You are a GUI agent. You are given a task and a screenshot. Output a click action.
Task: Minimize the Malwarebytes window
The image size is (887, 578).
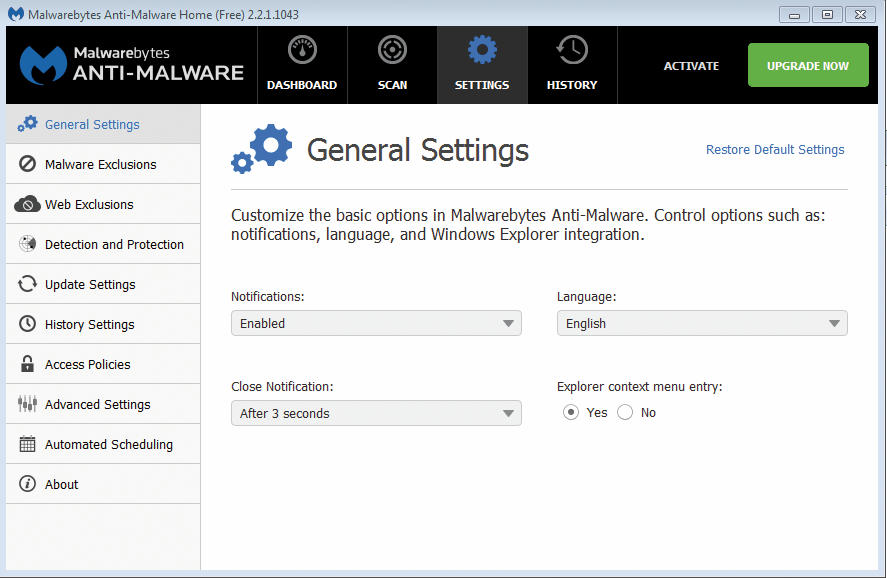point(794,14)
